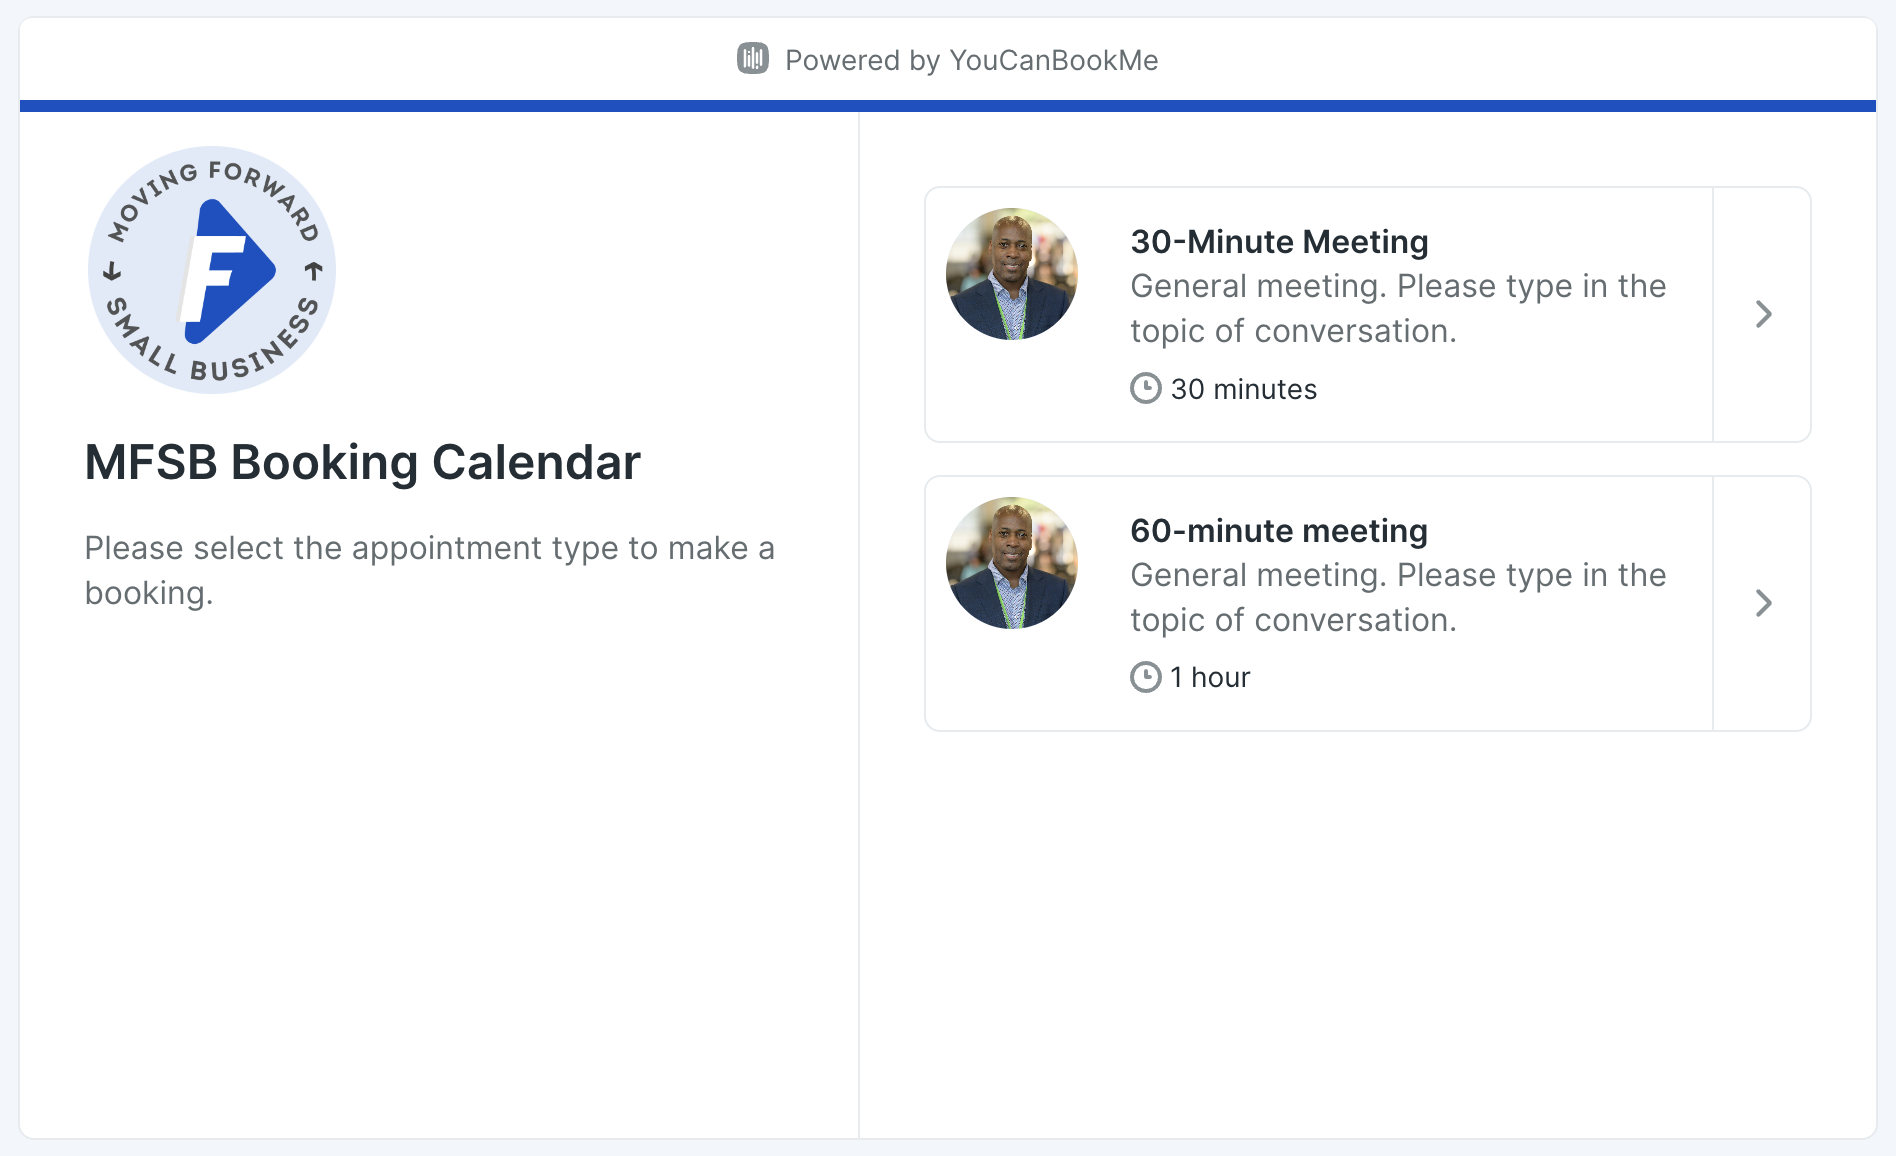Click the YouCanBookMe logo icon

coord(753,59)
